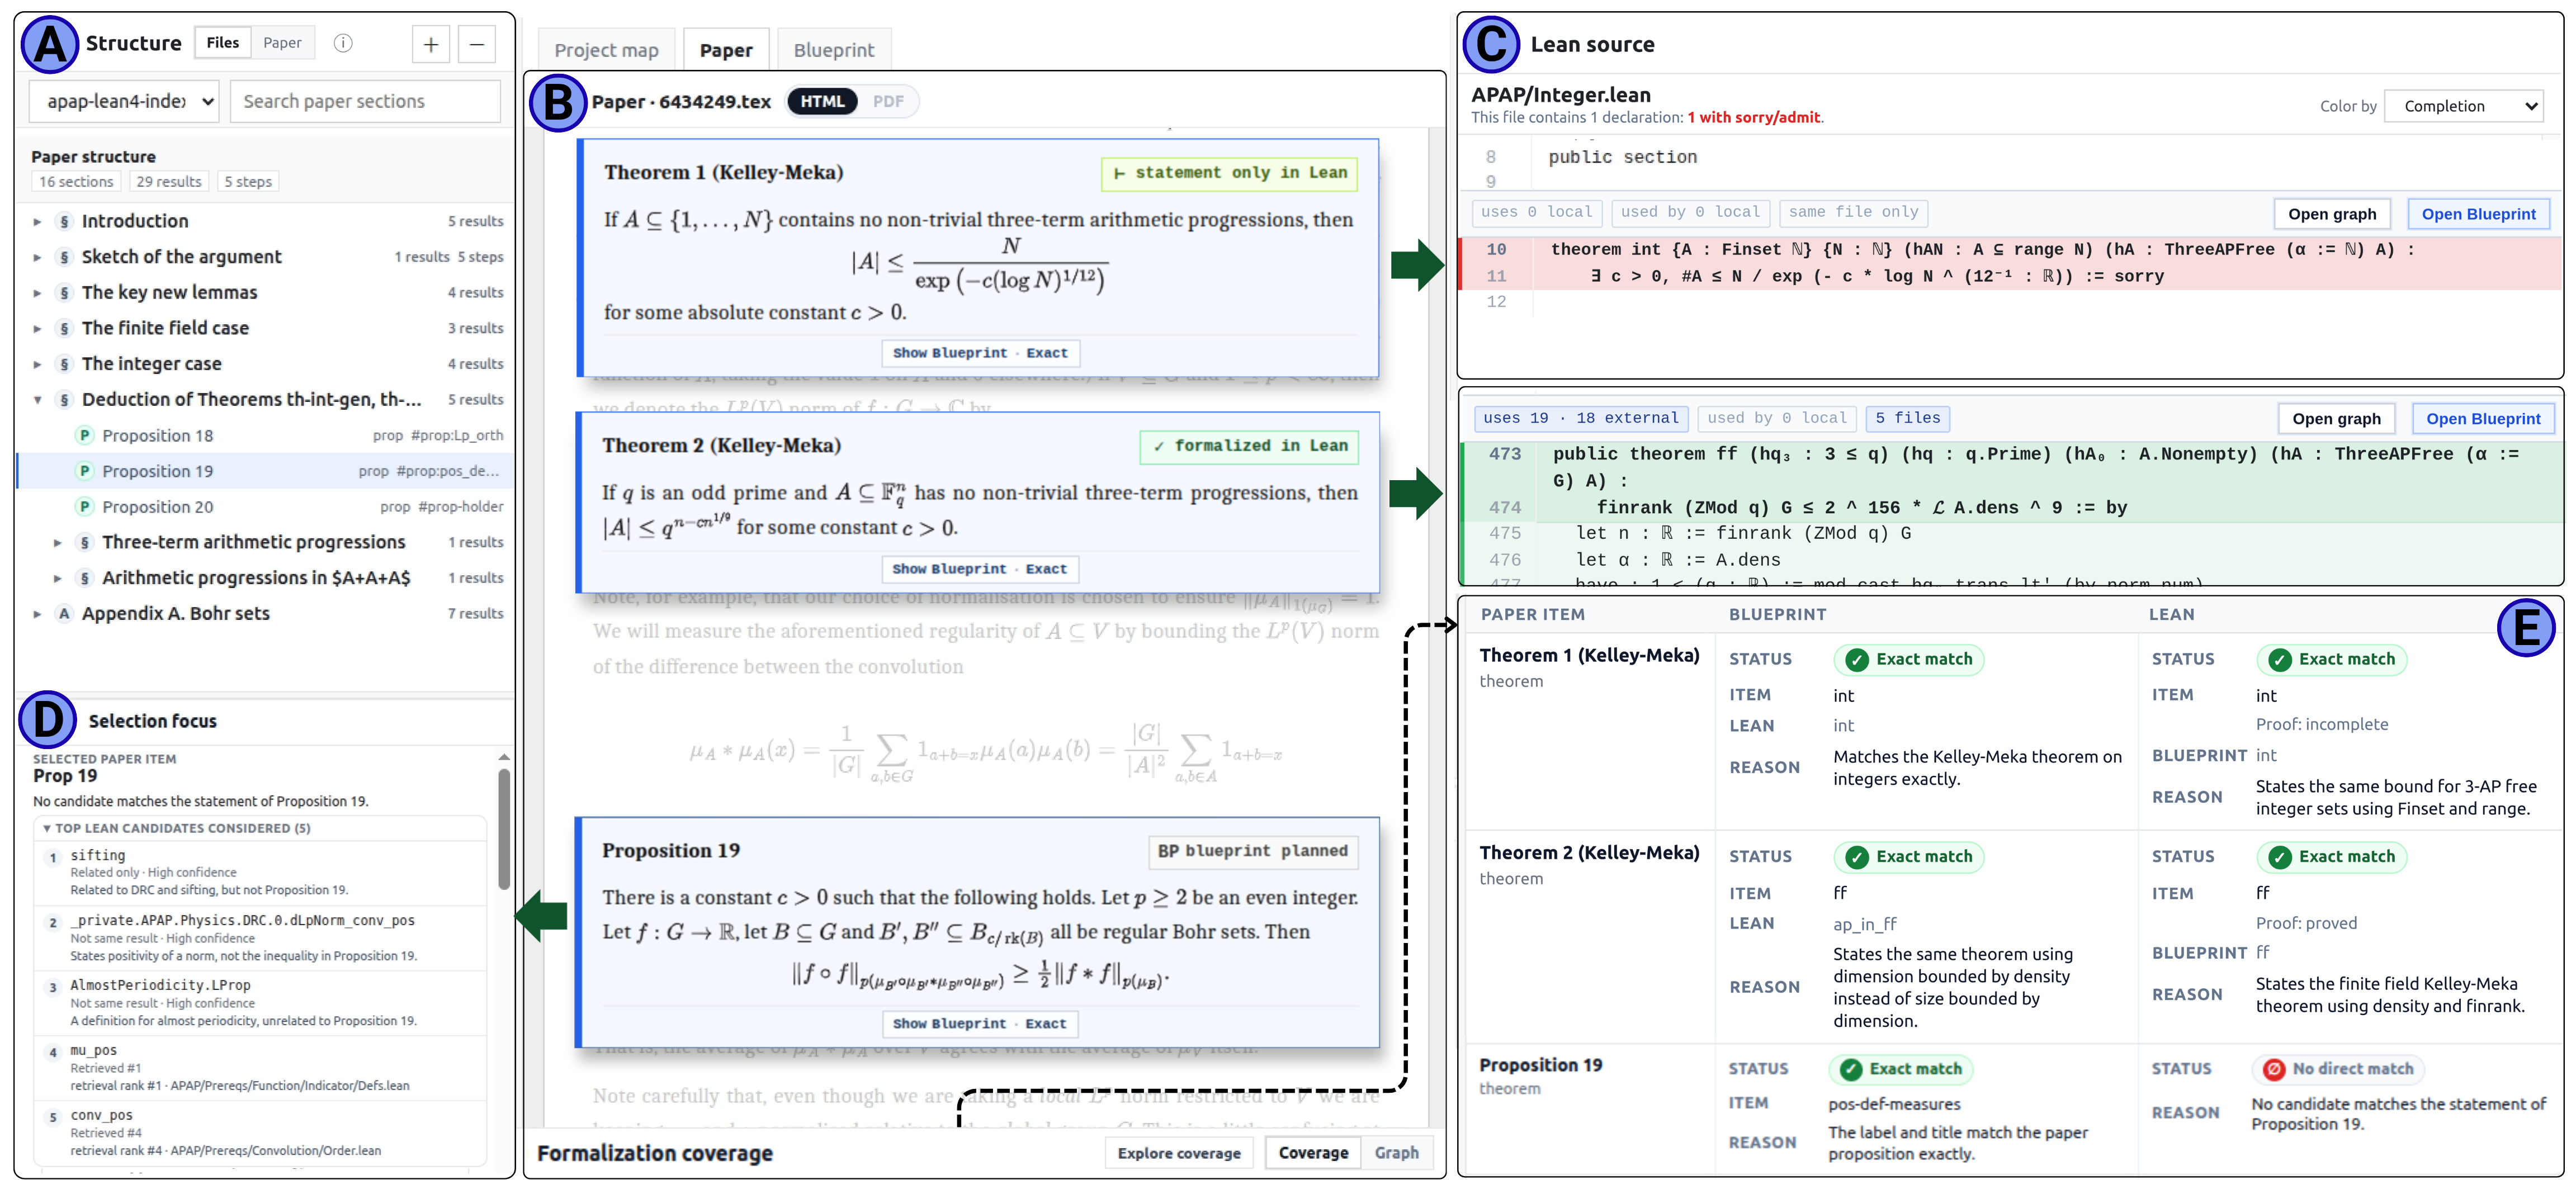The image size is (2576, 1180).
Task: Click the P icon of Proposition 18
Action: click(x=85, y=435)
